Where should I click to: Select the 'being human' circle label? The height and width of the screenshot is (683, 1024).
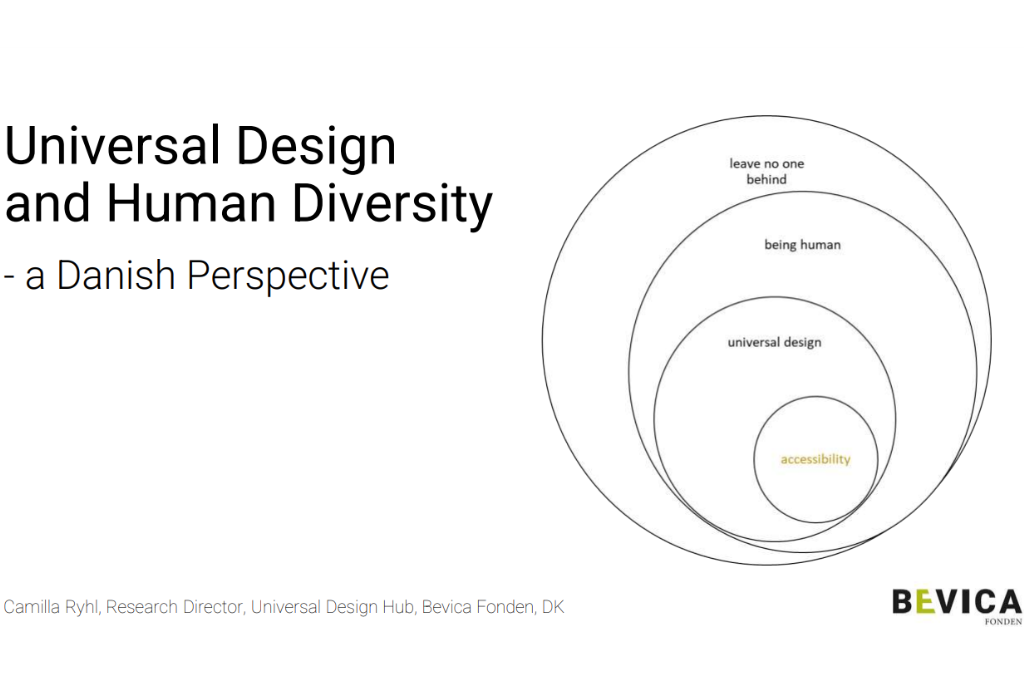[x=802, y=245]
